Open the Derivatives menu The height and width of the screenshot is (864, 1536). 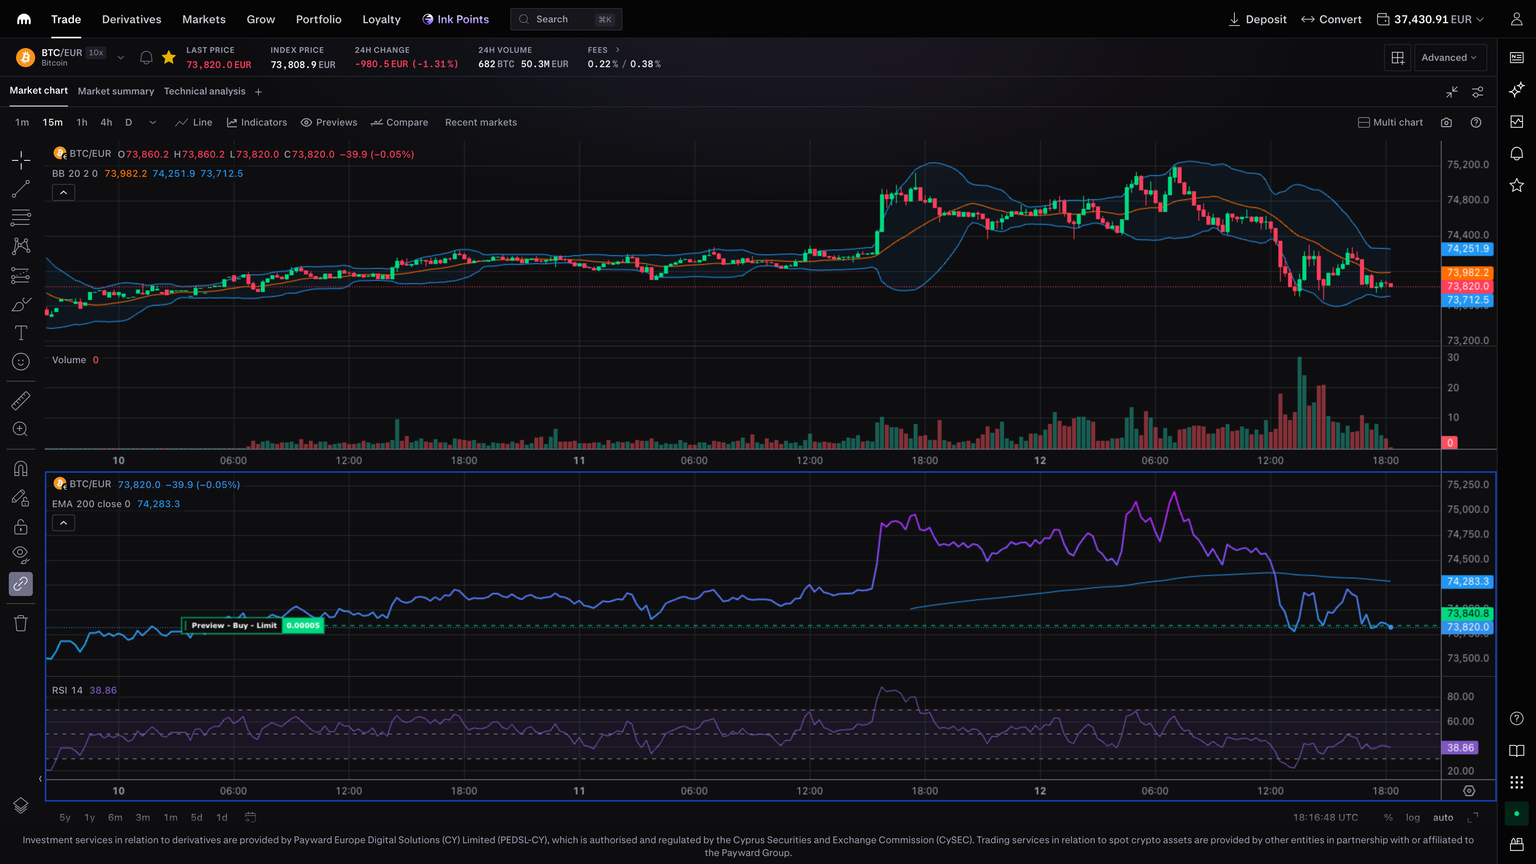point(132,19)
